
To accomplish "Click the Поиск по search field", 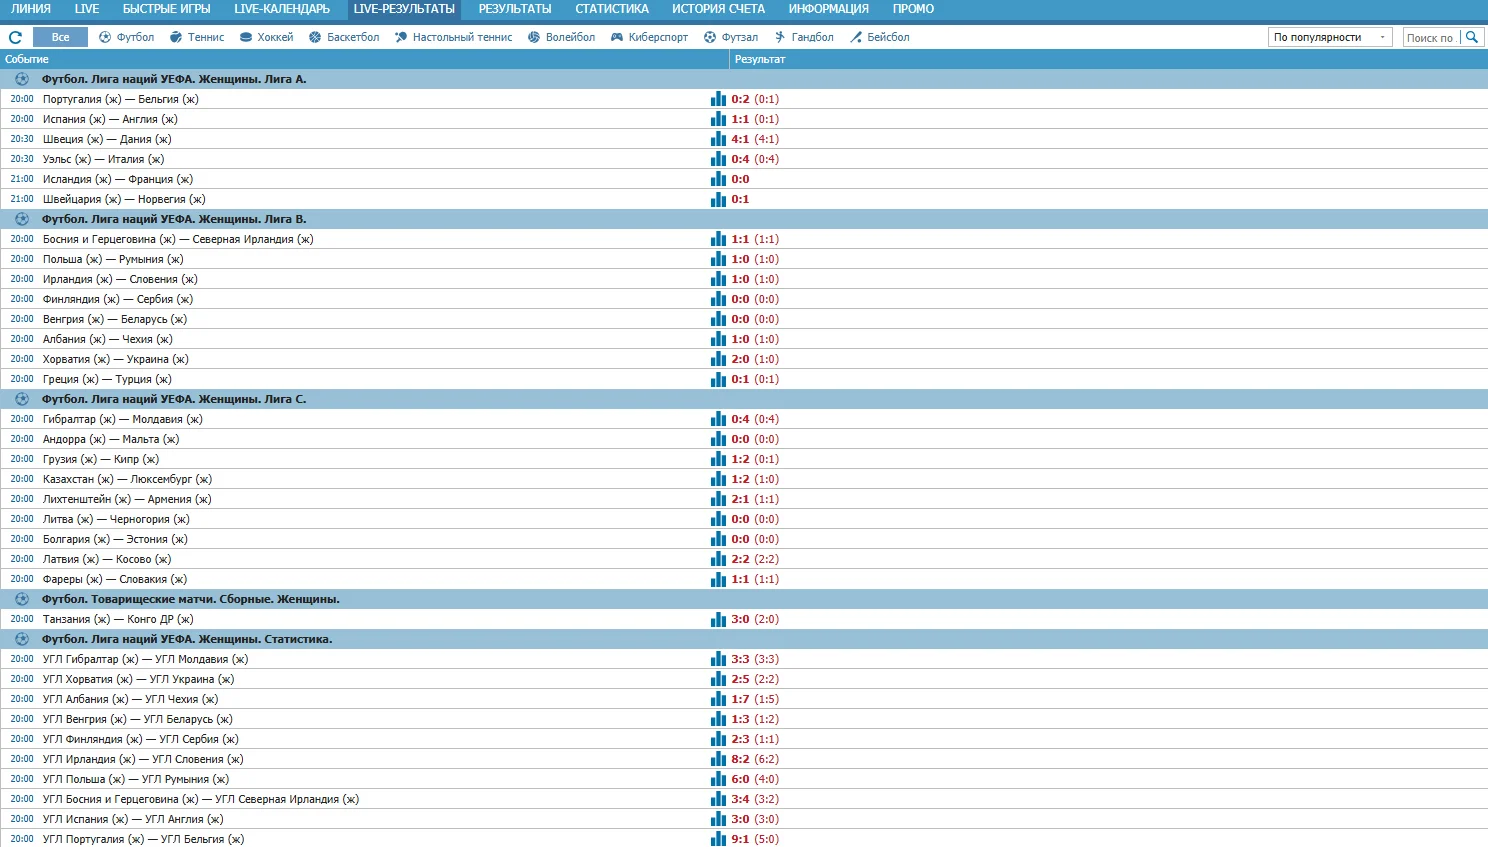I will pyautogui.click(x=1430, y=37).
